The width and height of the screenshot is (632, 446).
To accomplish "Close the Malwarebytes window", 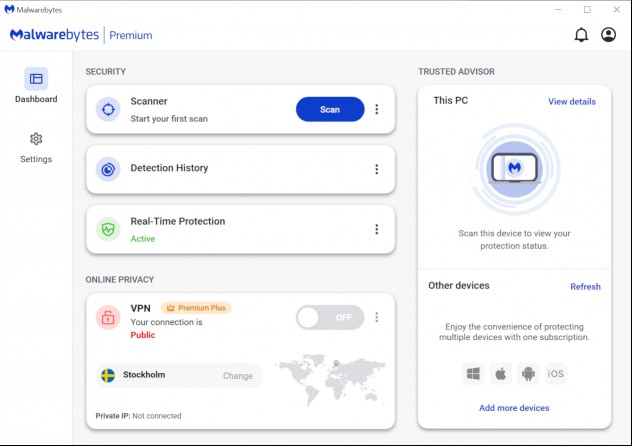I will pos(617,9).
